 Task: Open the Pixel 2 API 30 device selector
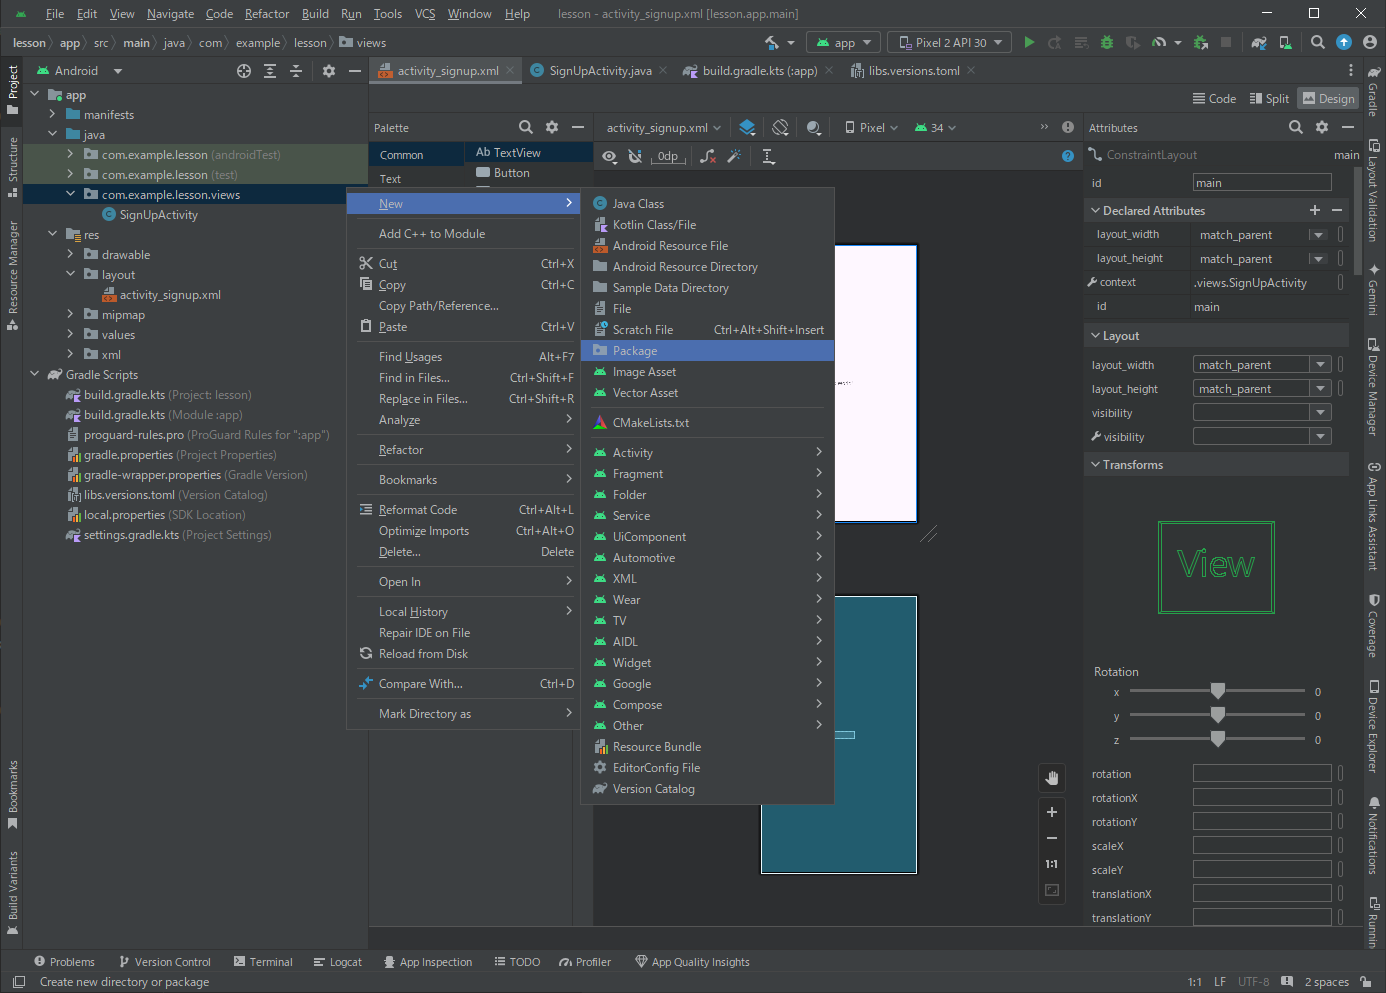[951, 43]
